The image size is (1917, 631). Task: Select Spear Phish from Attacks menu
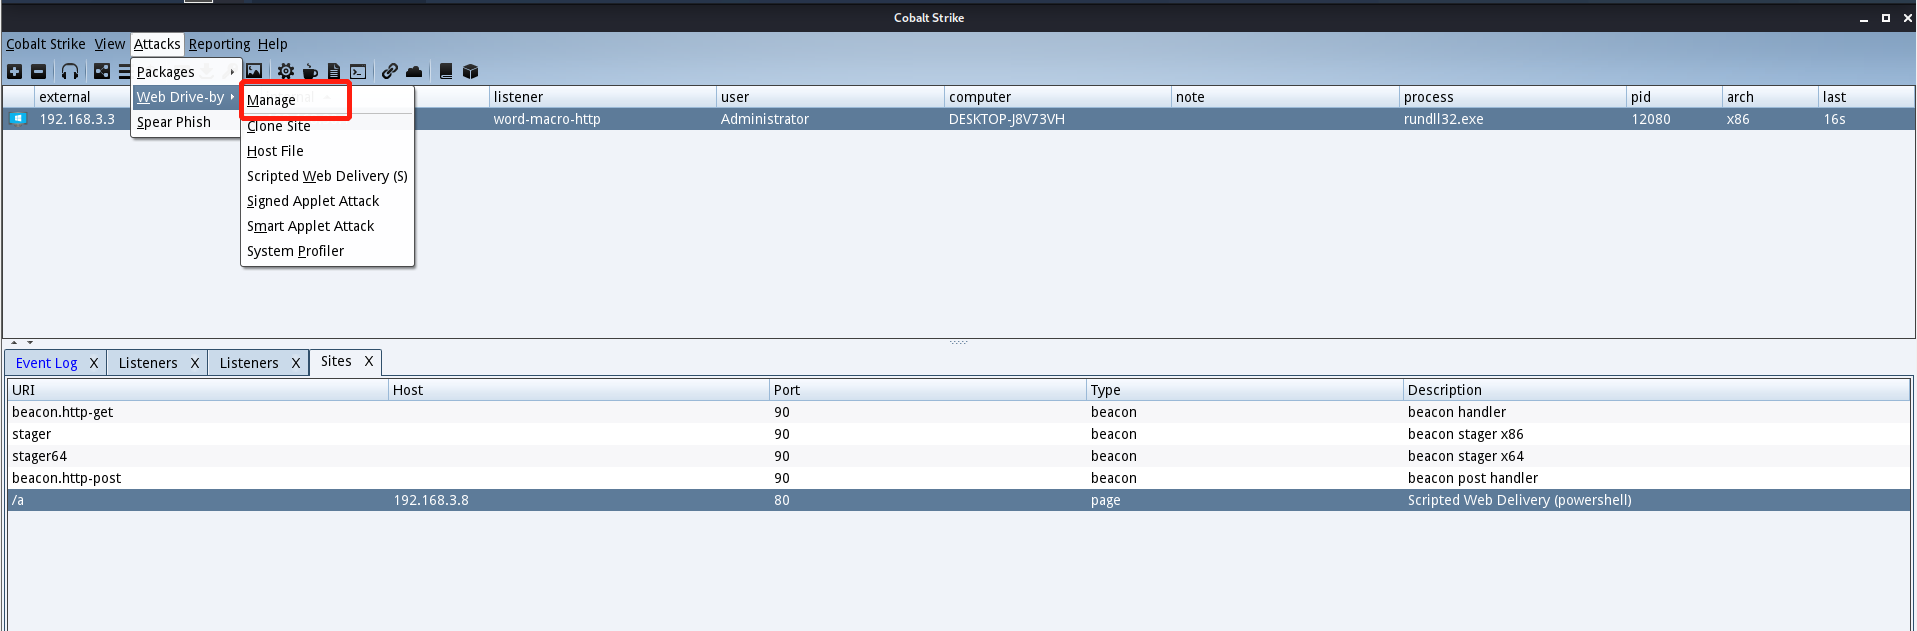coord(186,122)
